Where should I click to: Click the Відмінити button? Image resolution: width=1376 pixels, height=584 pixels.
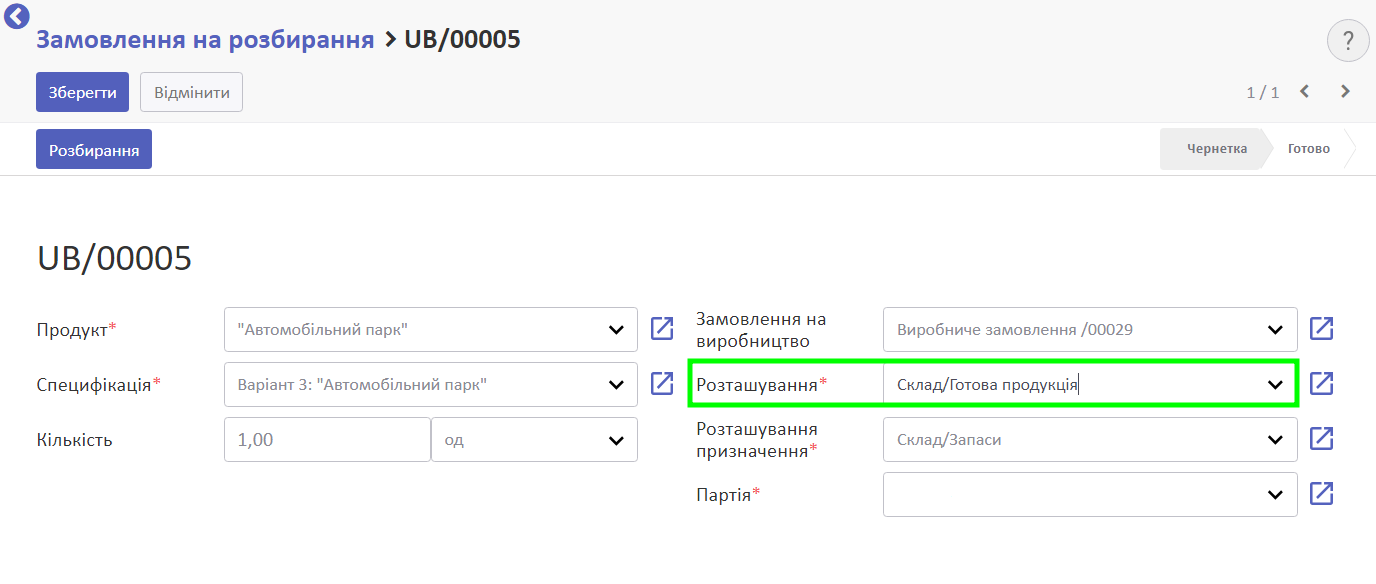pos(191,92)
